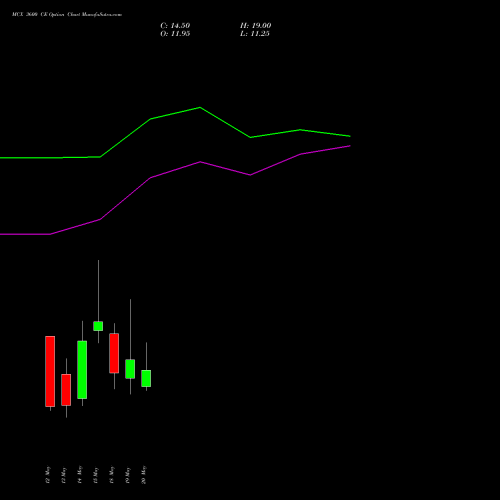The image size is (500, 500).
Task: Click the opening price value O: 11.95
Action: 175,34
